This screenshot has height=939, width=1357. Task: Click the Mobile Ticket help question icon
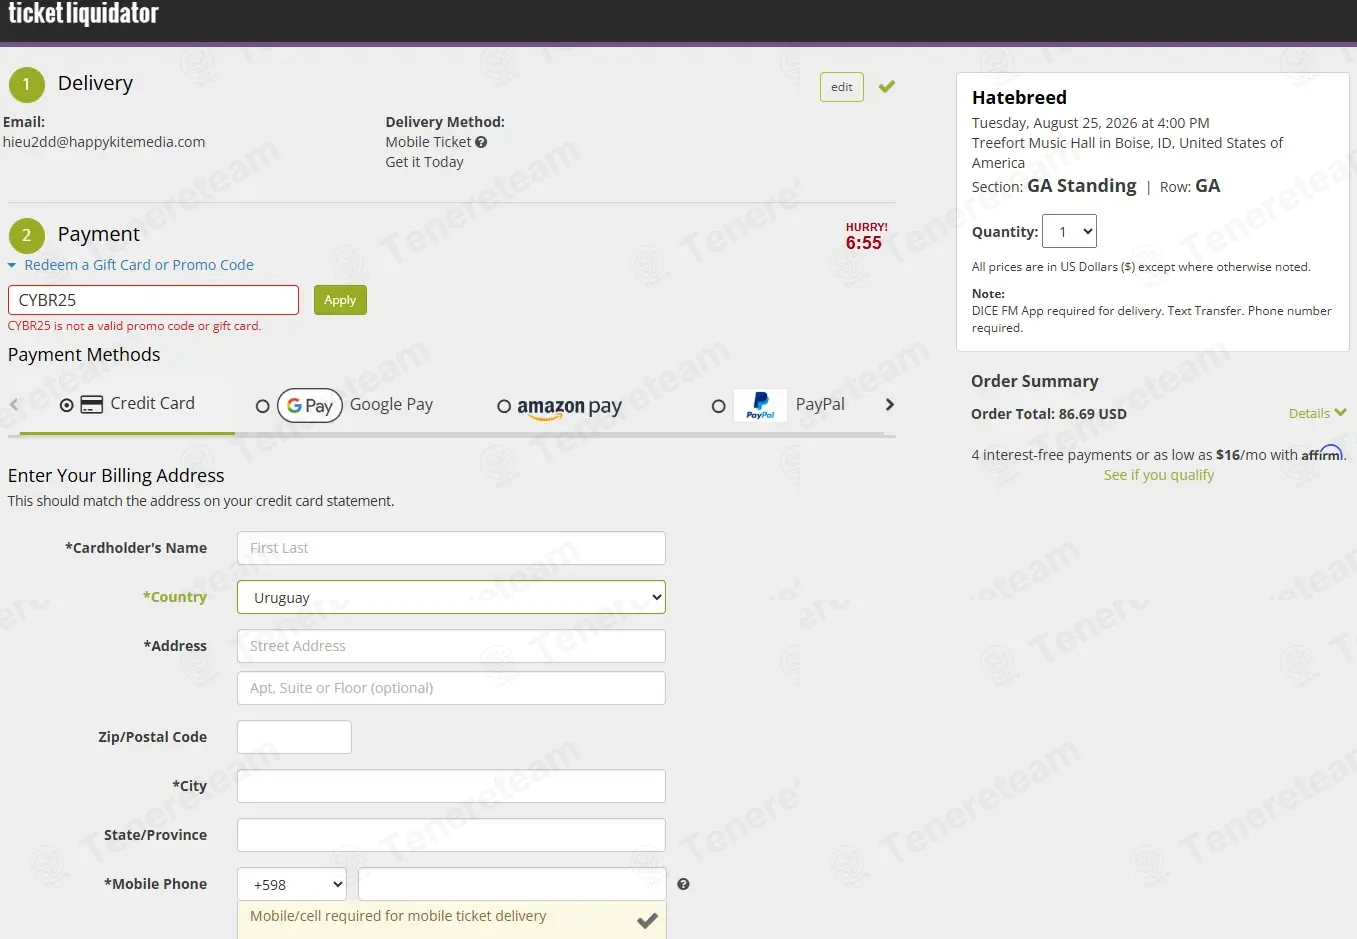[x=481, y=142]
